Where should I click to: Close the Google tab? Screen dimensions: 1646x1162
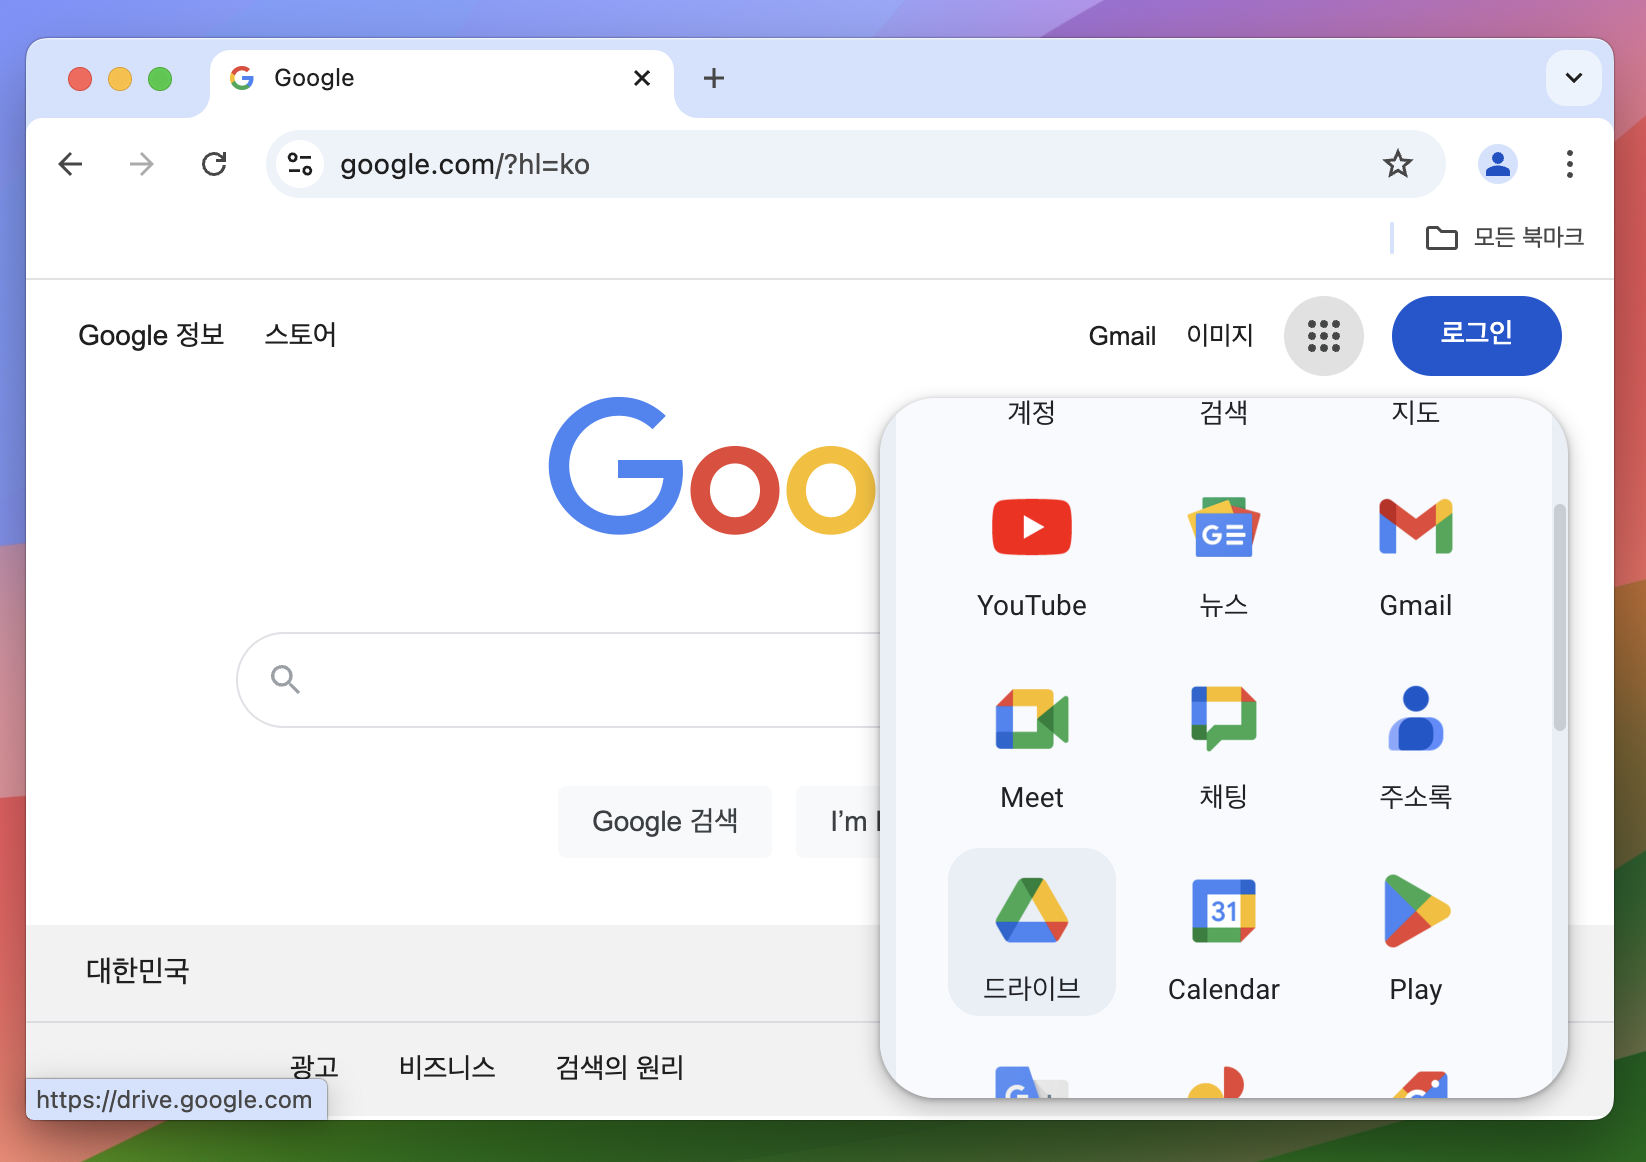642,78
